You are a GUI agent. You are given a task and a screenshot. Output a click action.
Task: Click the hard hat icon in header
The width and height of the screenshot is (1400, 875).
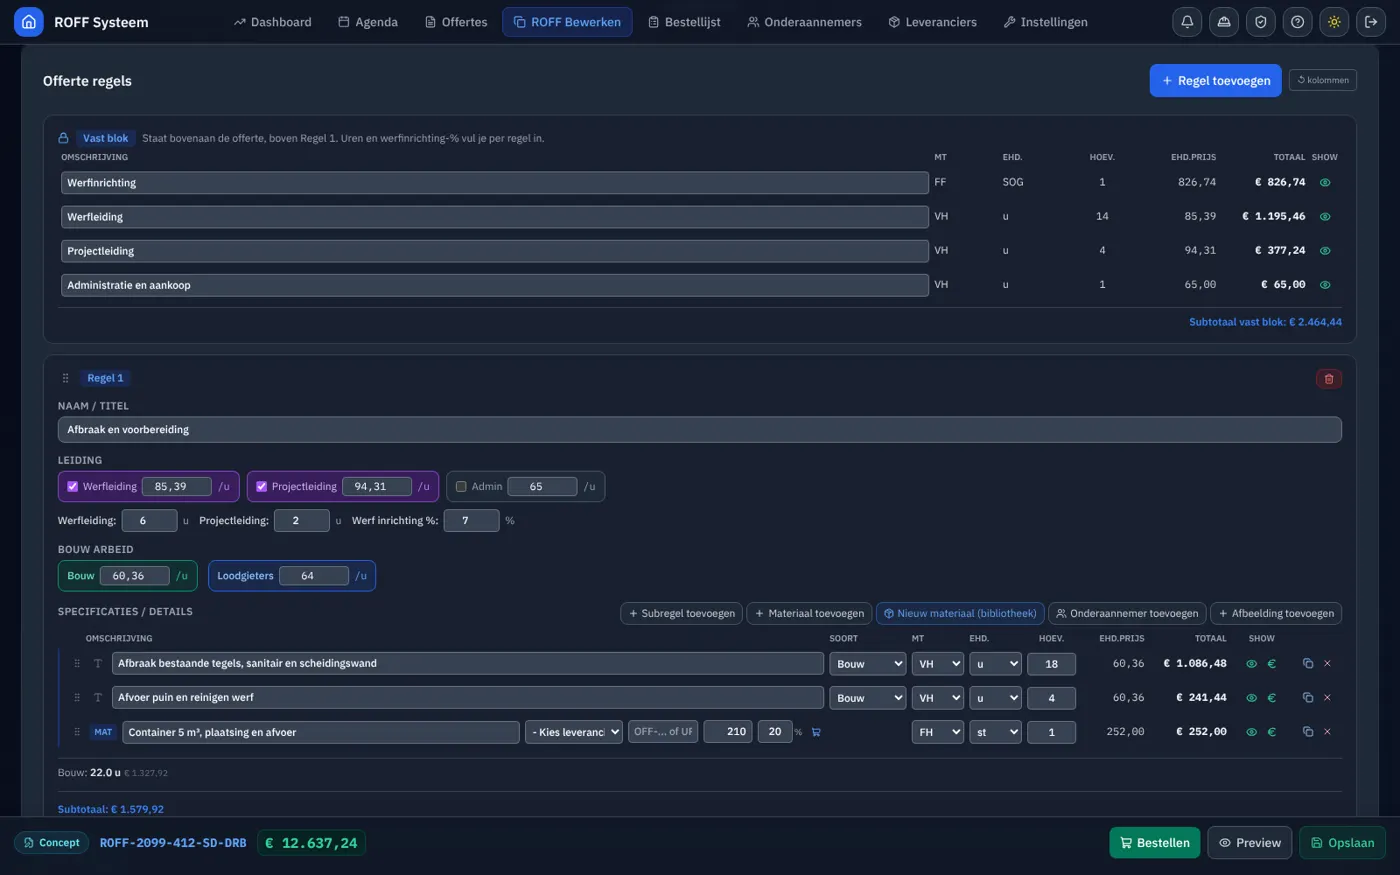point(1224,22)
